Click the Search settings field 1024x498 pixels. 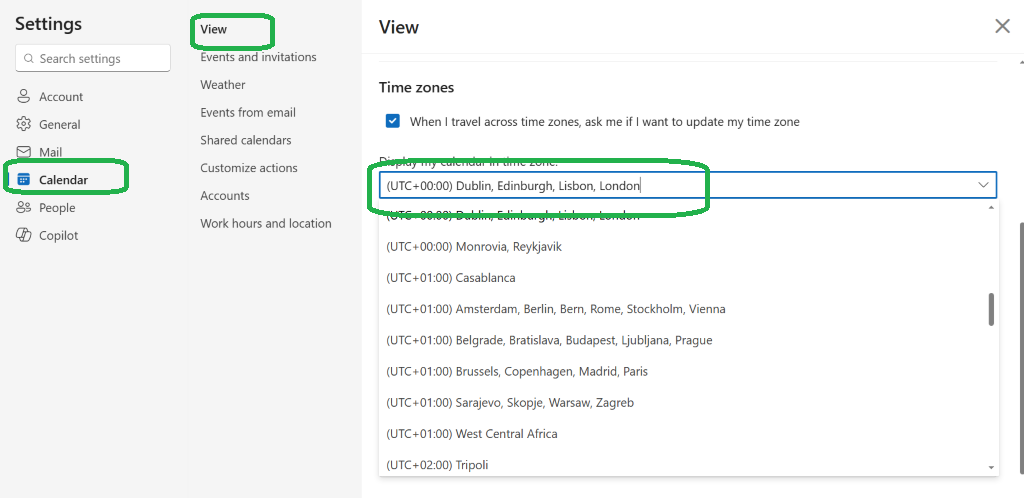(93, 59)
